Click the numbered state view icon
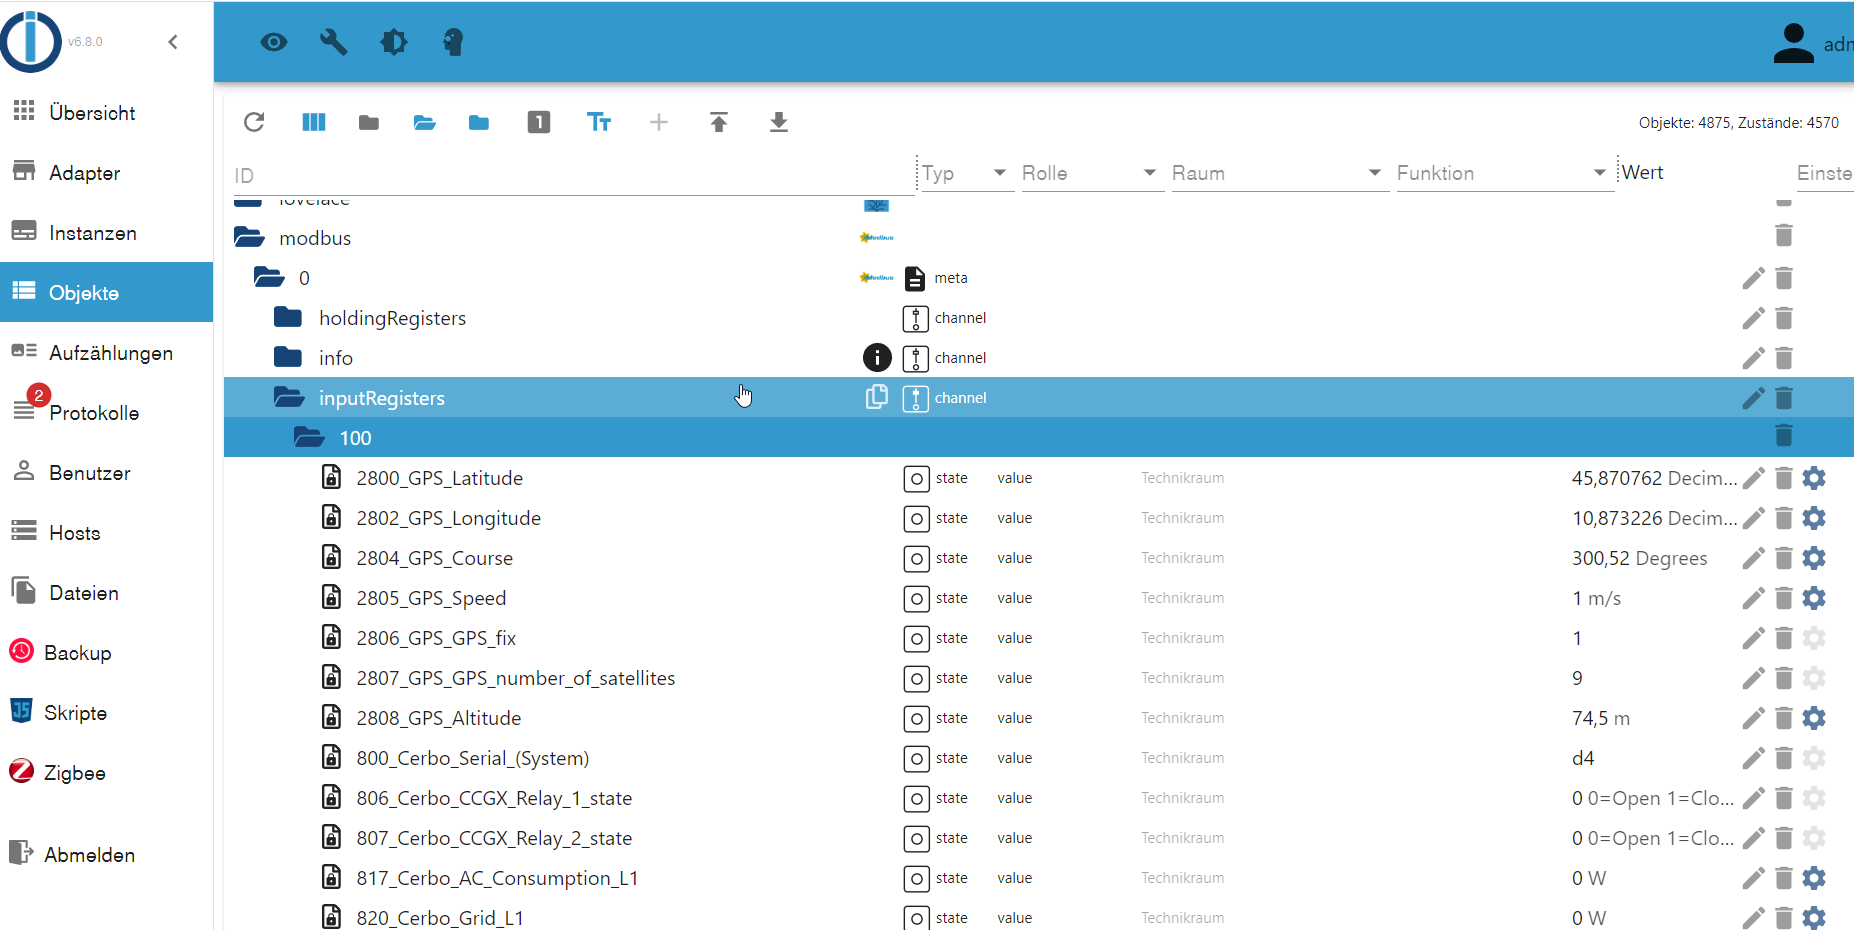 pyautogui.click(x=539, y=122)
